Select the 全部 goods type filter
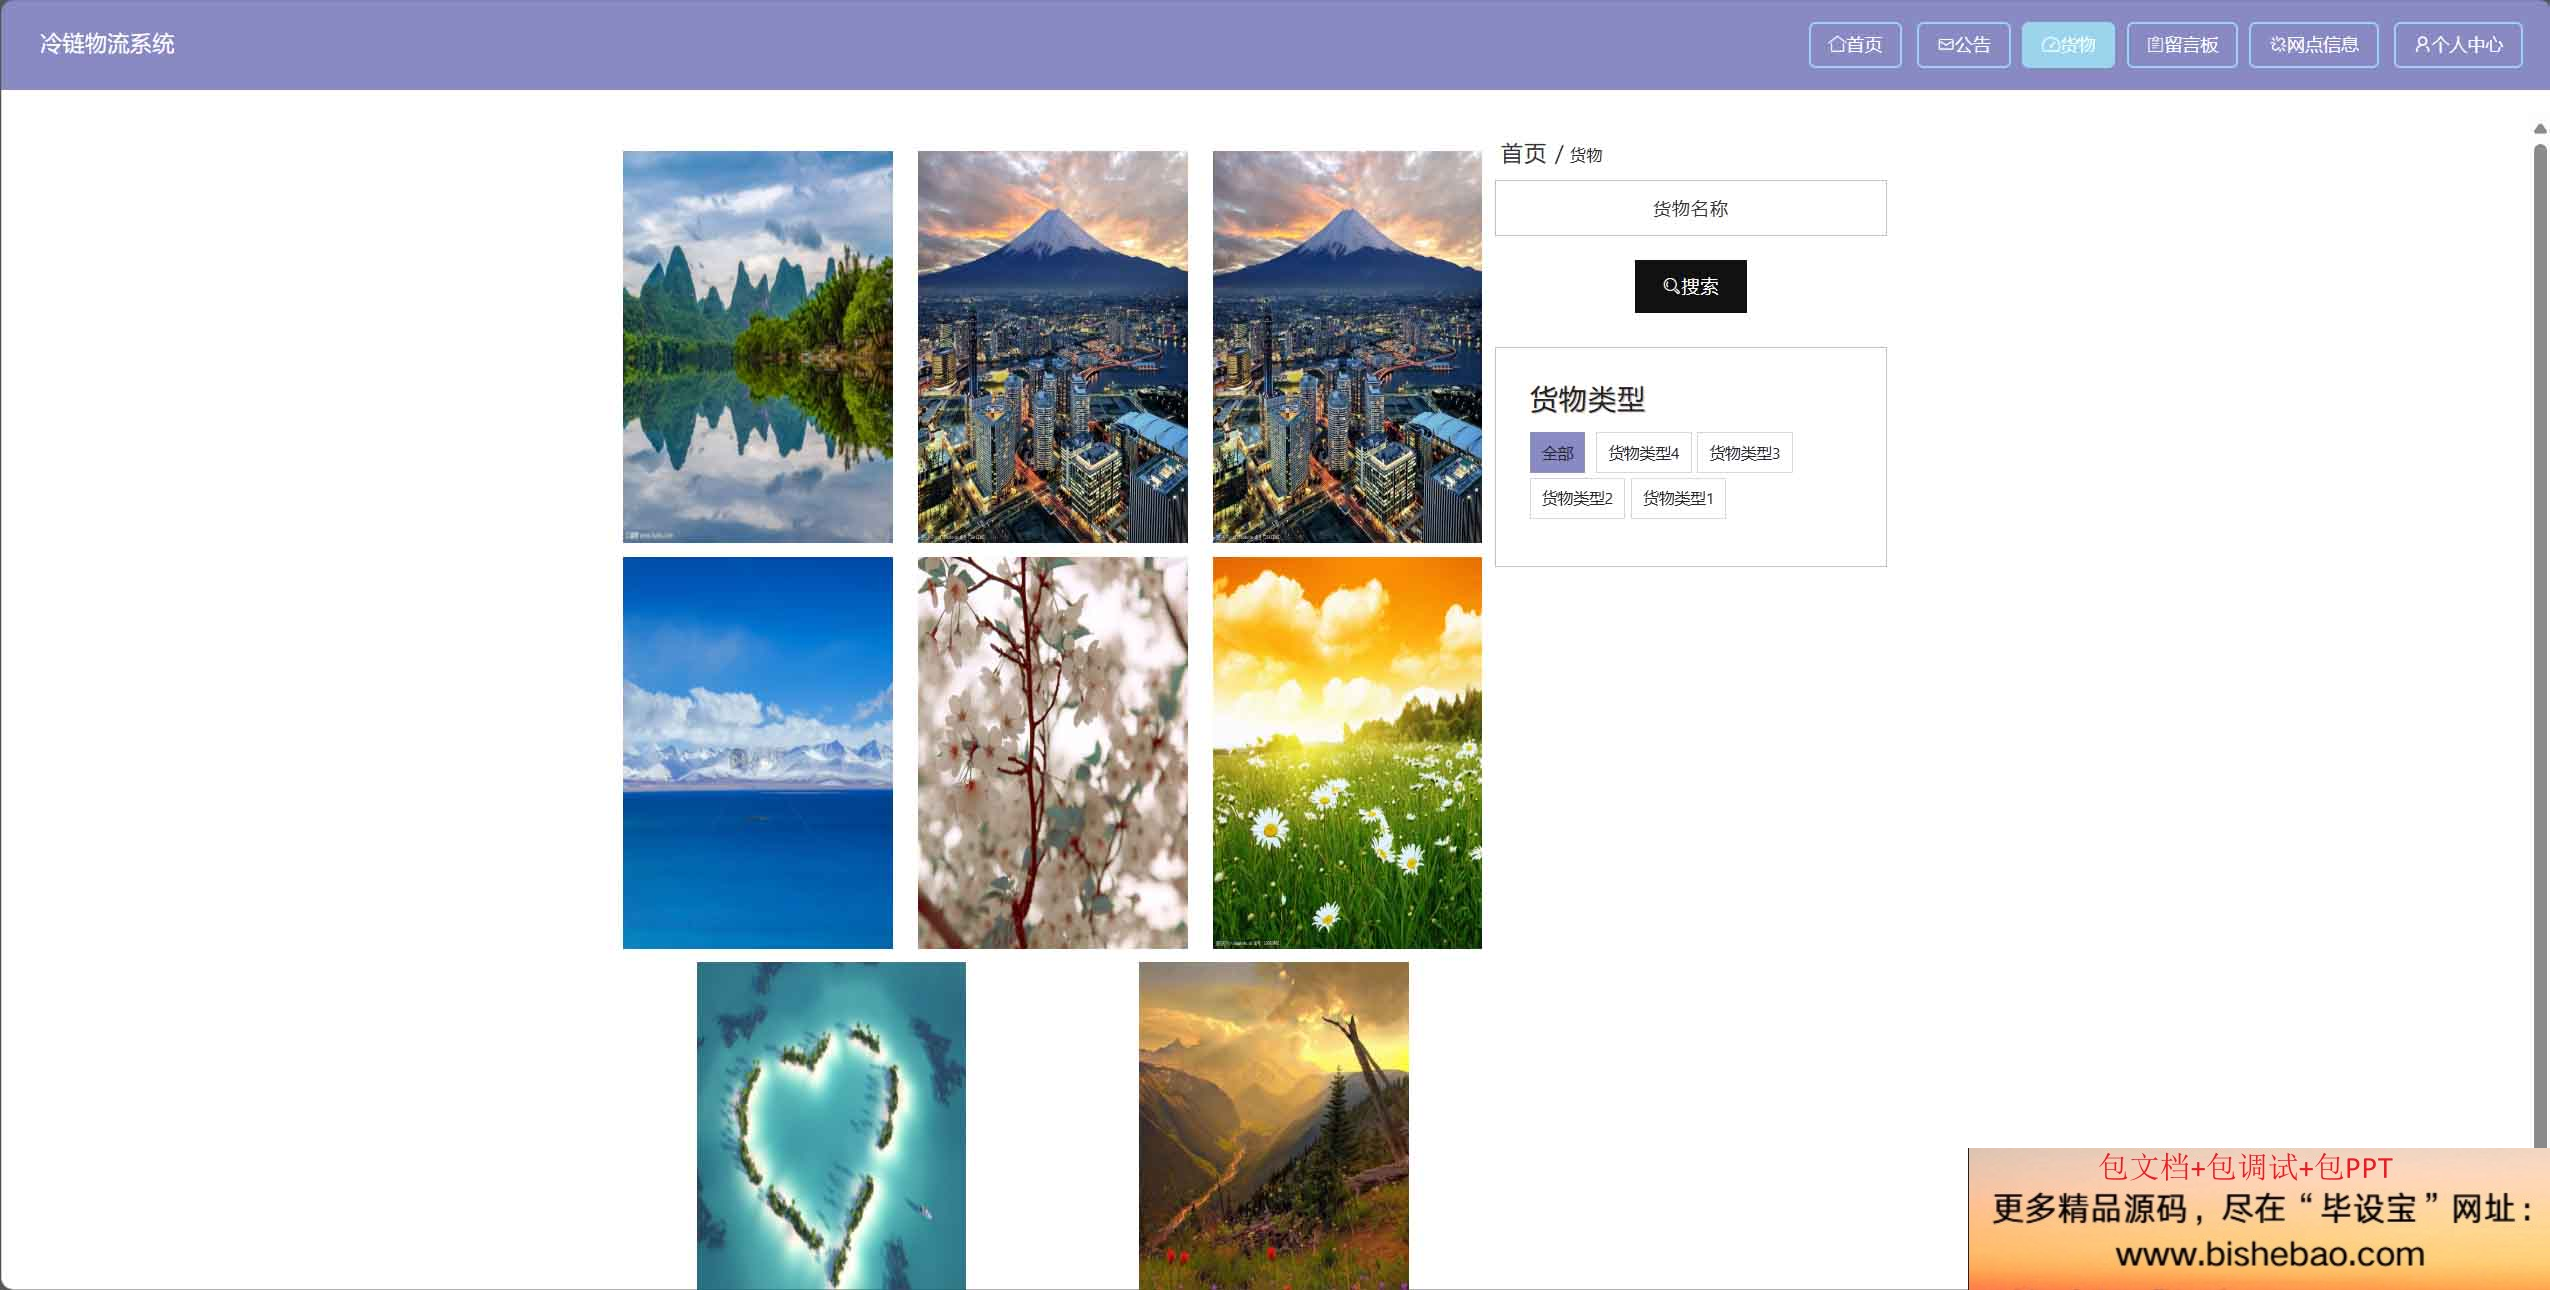The height and width of the screenshot is (1290, 2550). pos(1557,453)
